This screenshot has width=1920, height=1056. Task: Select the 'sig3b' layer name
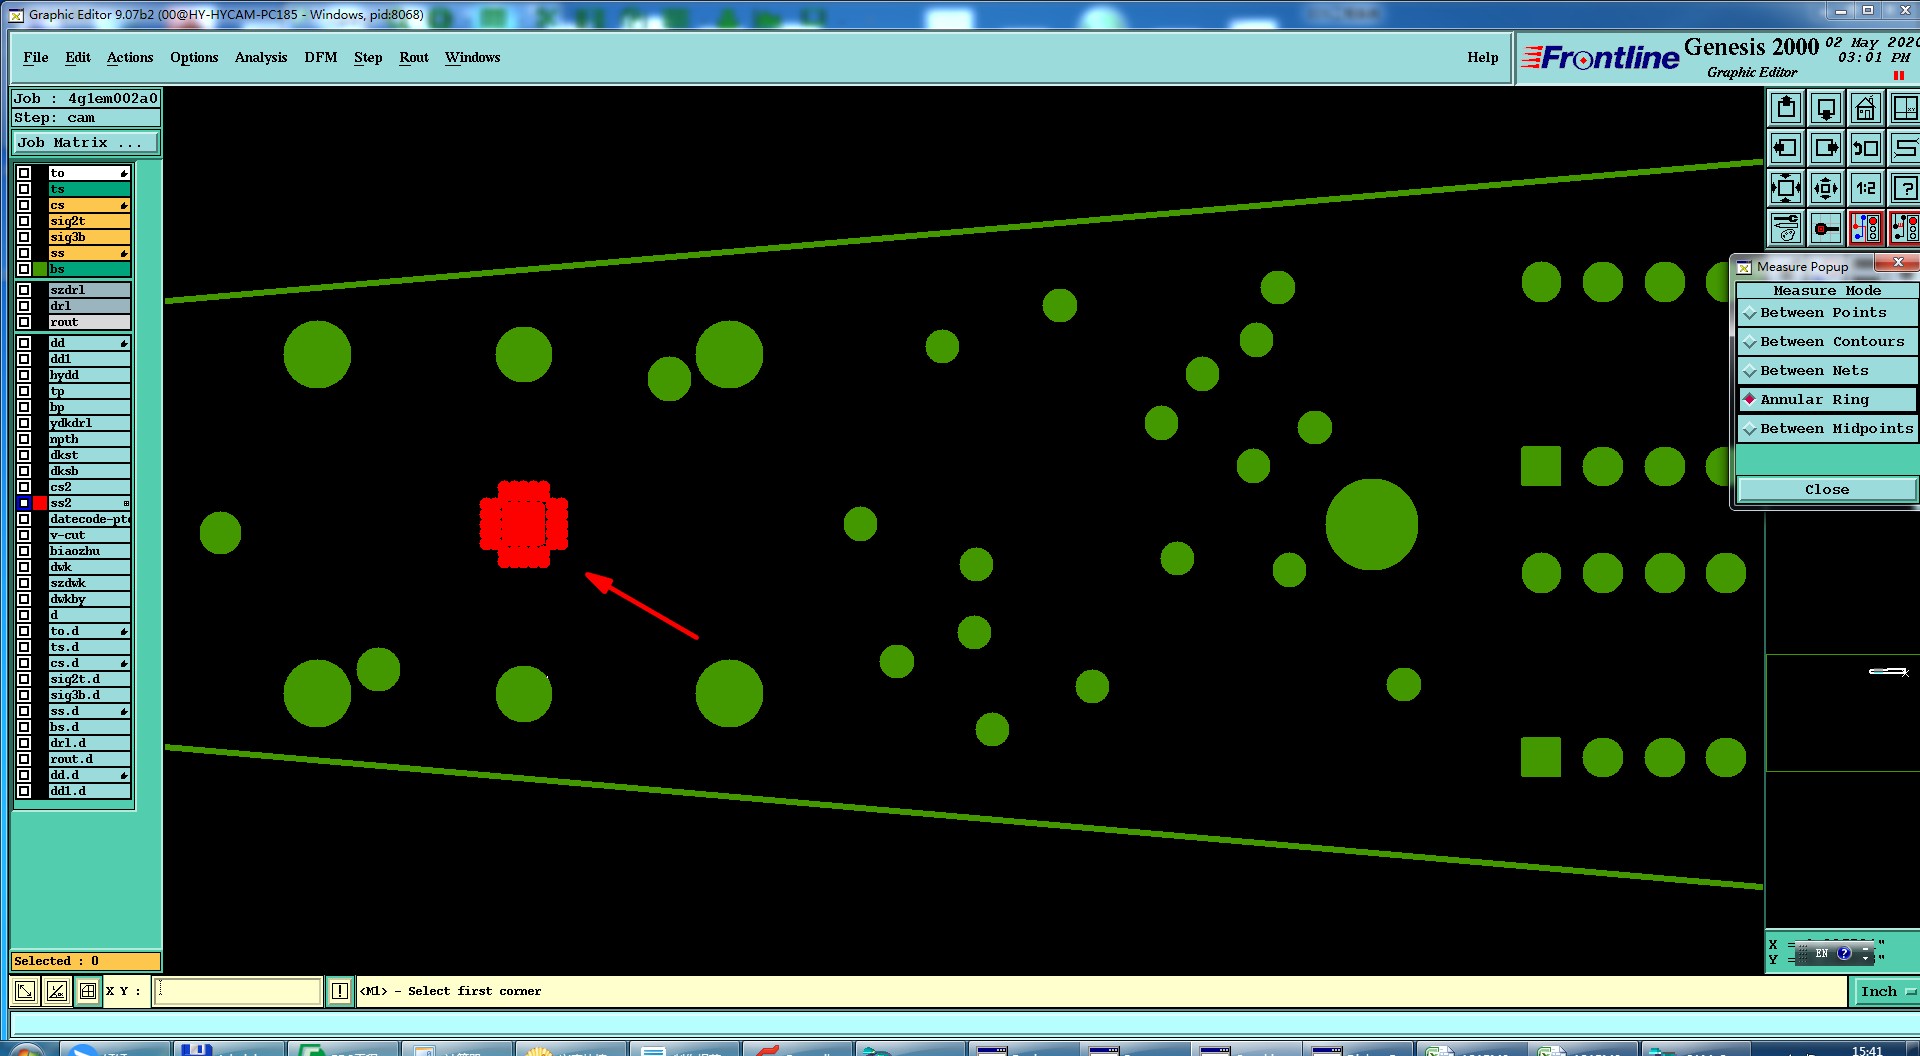89,237
